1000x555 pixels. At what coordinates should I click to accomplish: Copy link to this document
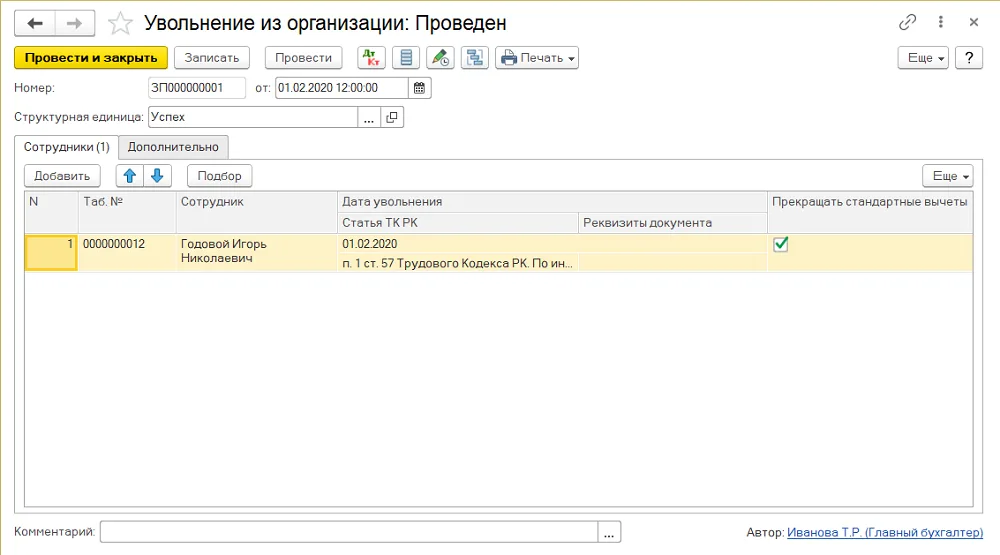point(907,22)
